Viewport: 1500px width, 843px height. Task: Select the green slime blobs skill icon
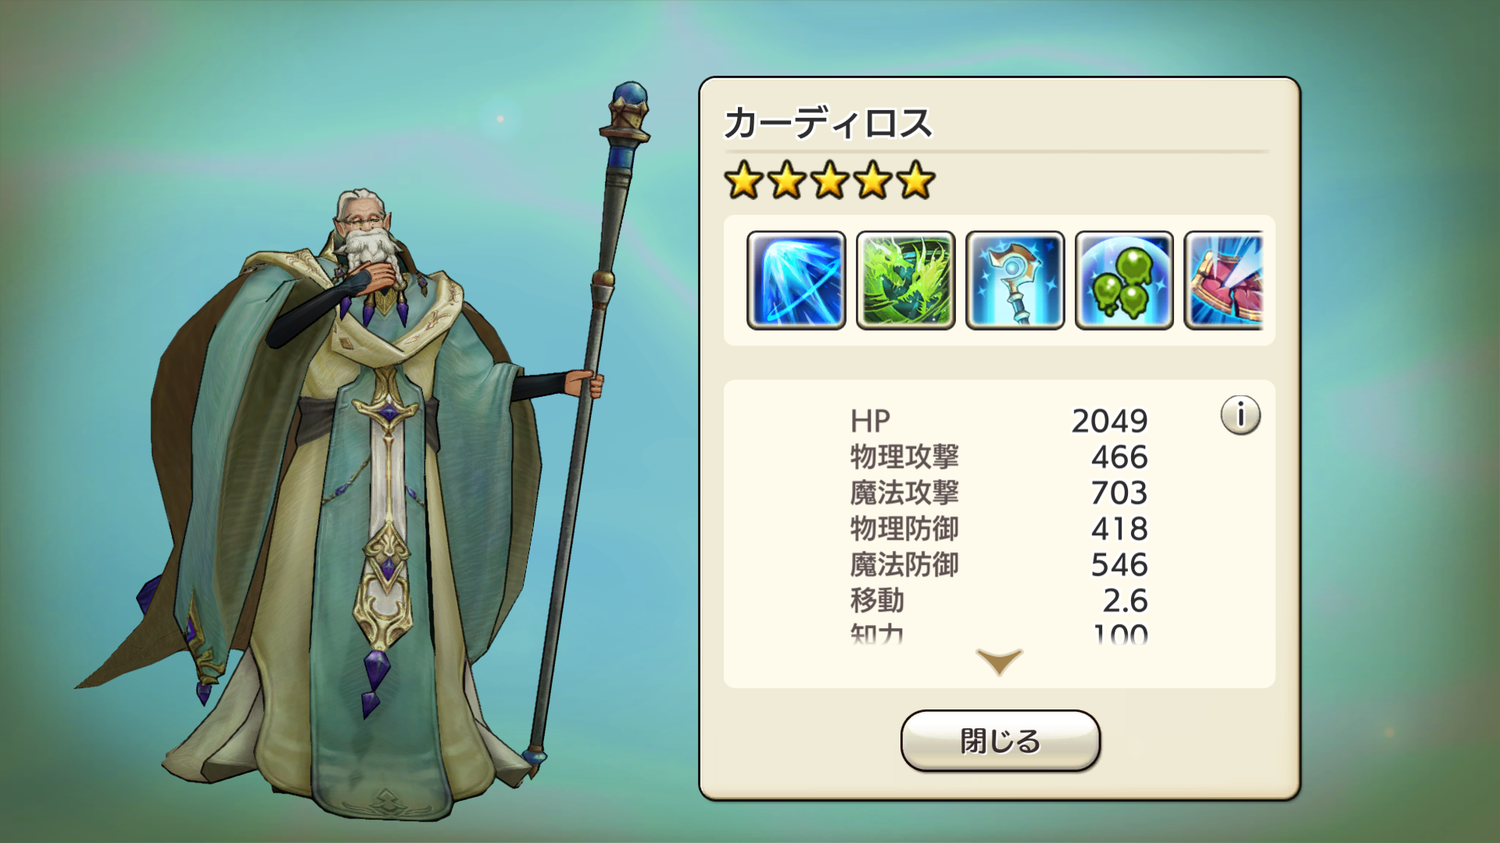1124,280
